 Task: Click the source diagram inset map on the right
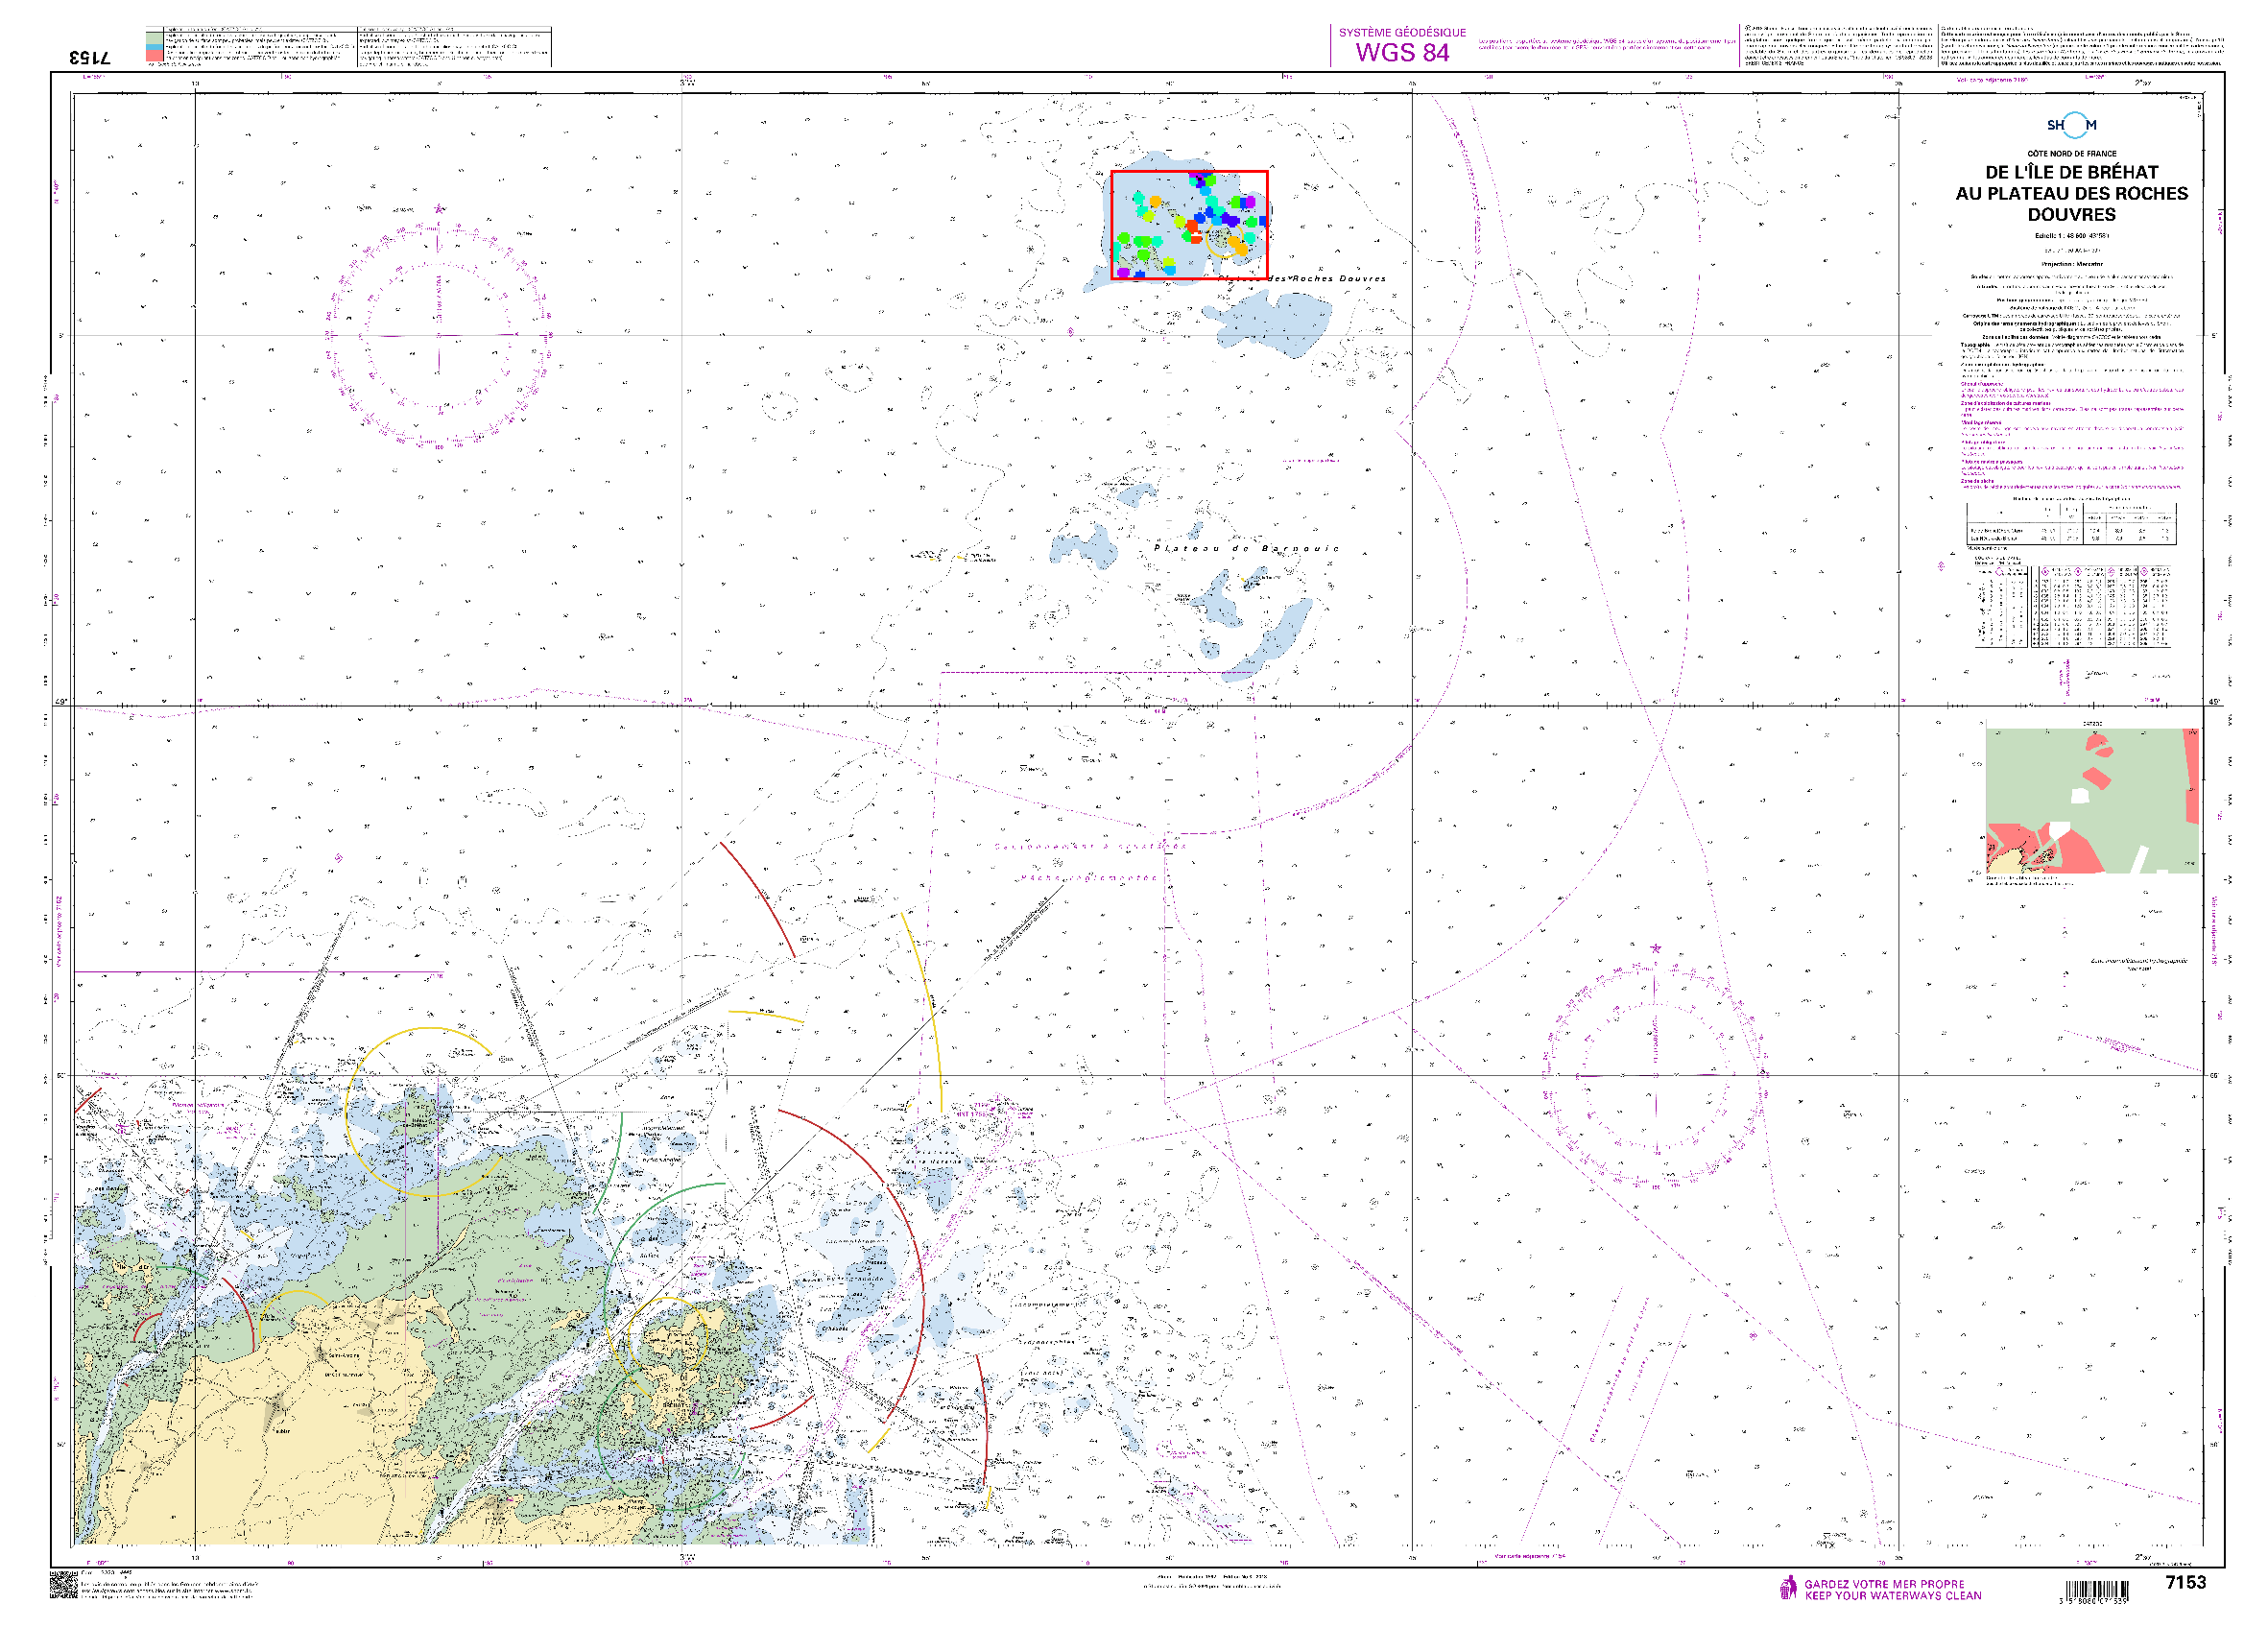click(x=2092, y=800)
